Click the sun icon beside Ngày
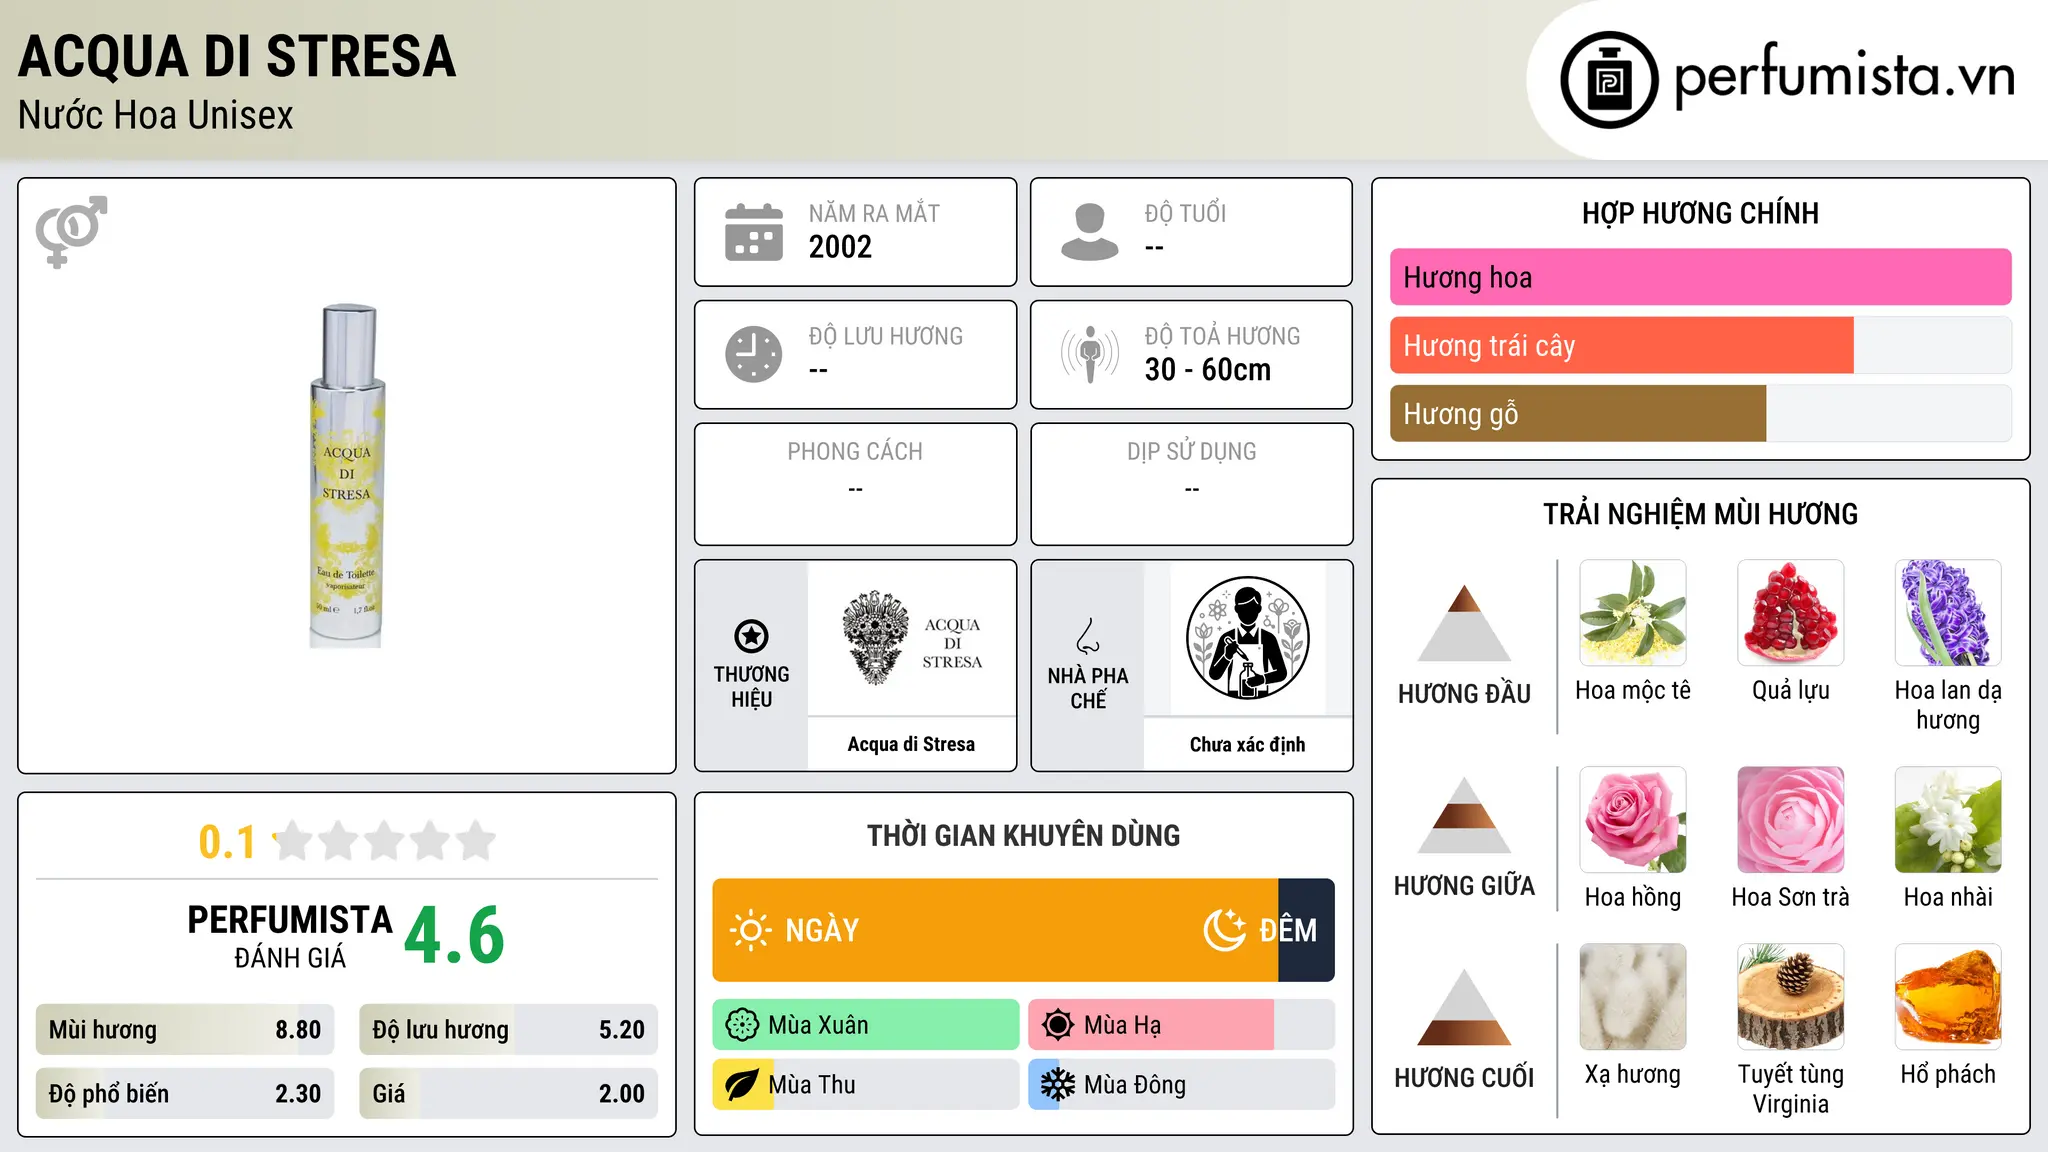The width and height of the screenshot is (2048, 1152). coord(750,930)
